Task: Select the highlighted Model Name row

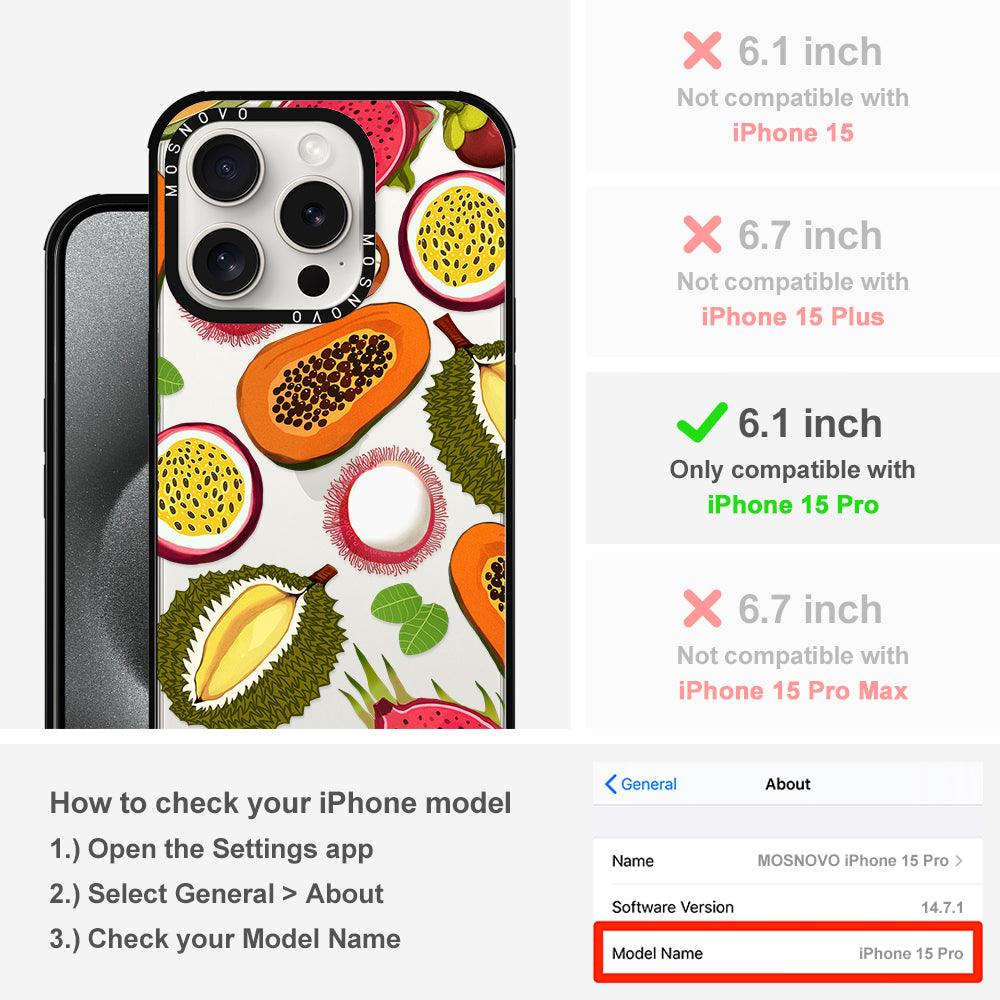Action: [x=787, y=953]
